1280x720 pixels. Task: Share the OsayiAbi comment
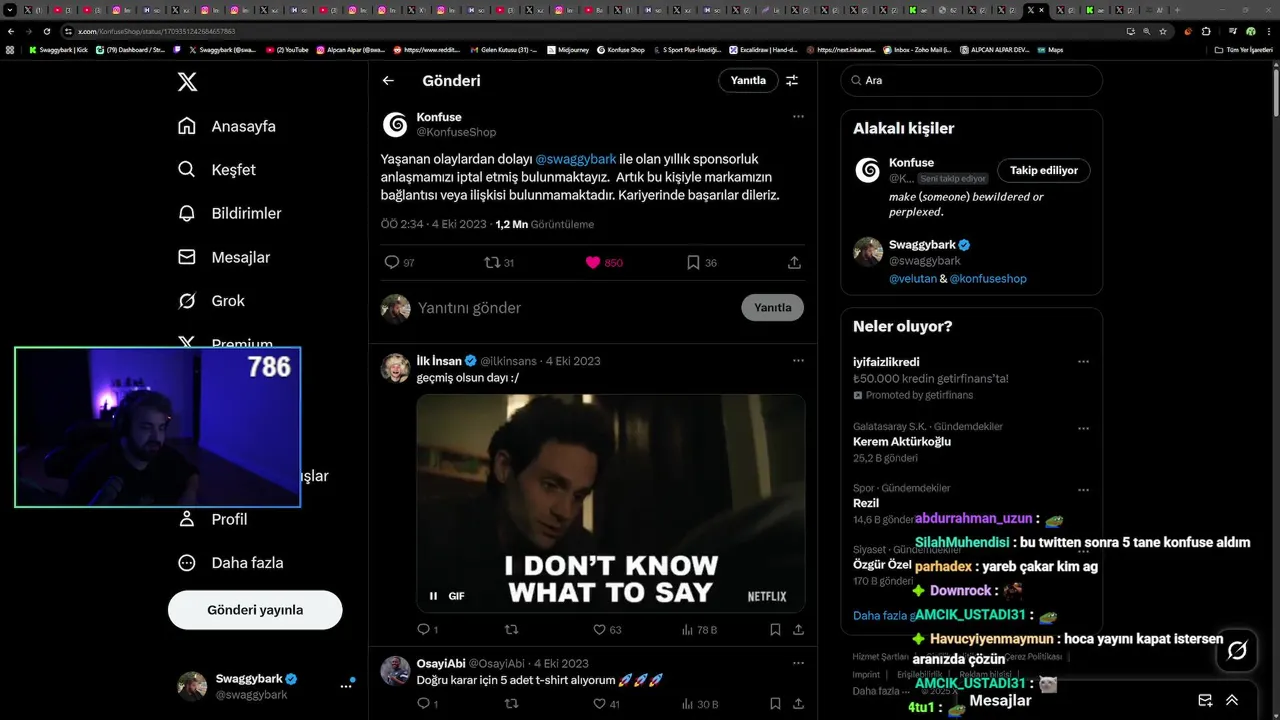pos(798,704)
